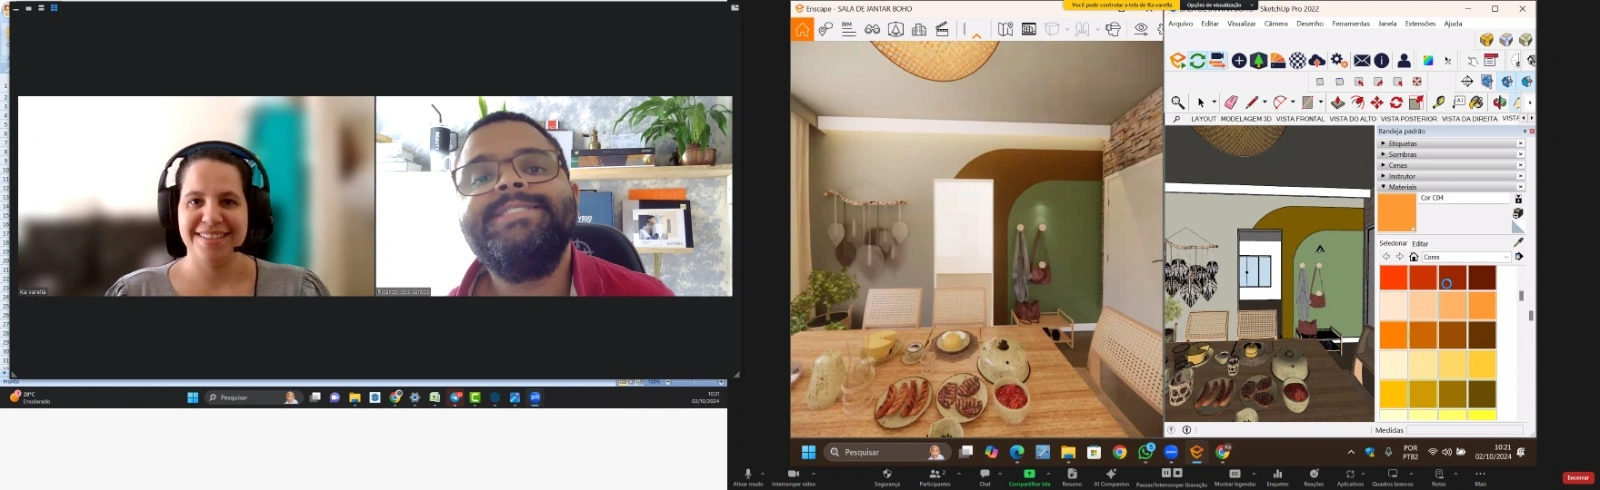Click the Medidas input box
This screenshot has height=490, width=1600.
pos(1467,430)
